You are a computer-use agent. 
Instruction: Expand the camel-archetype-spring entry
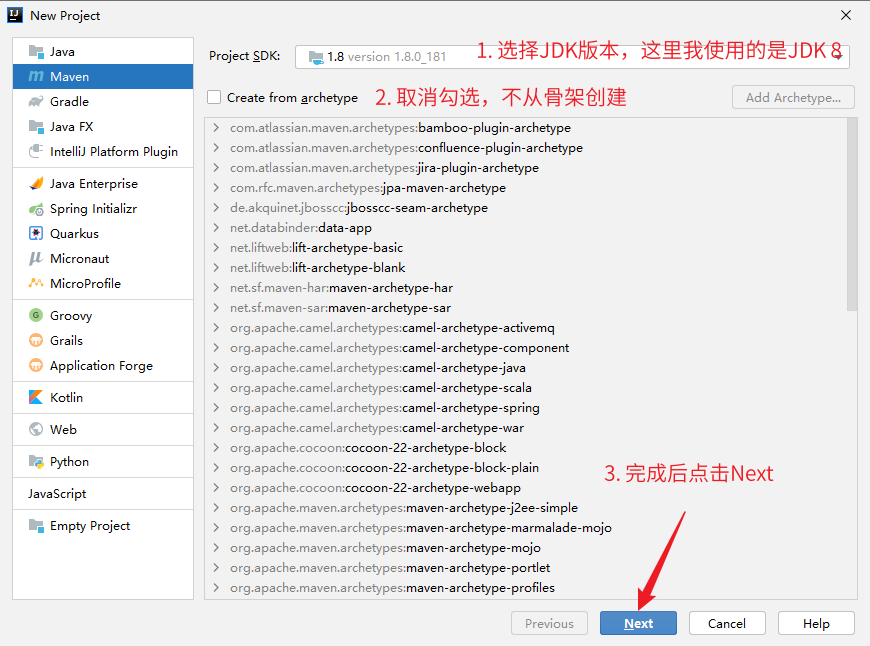click(216, 408)
